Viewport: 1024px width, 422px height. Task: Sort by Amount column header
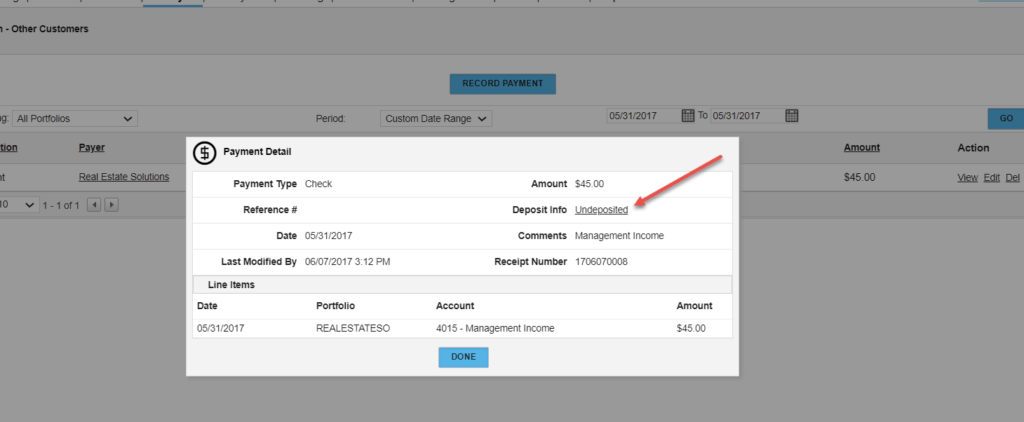pos(862,148)
